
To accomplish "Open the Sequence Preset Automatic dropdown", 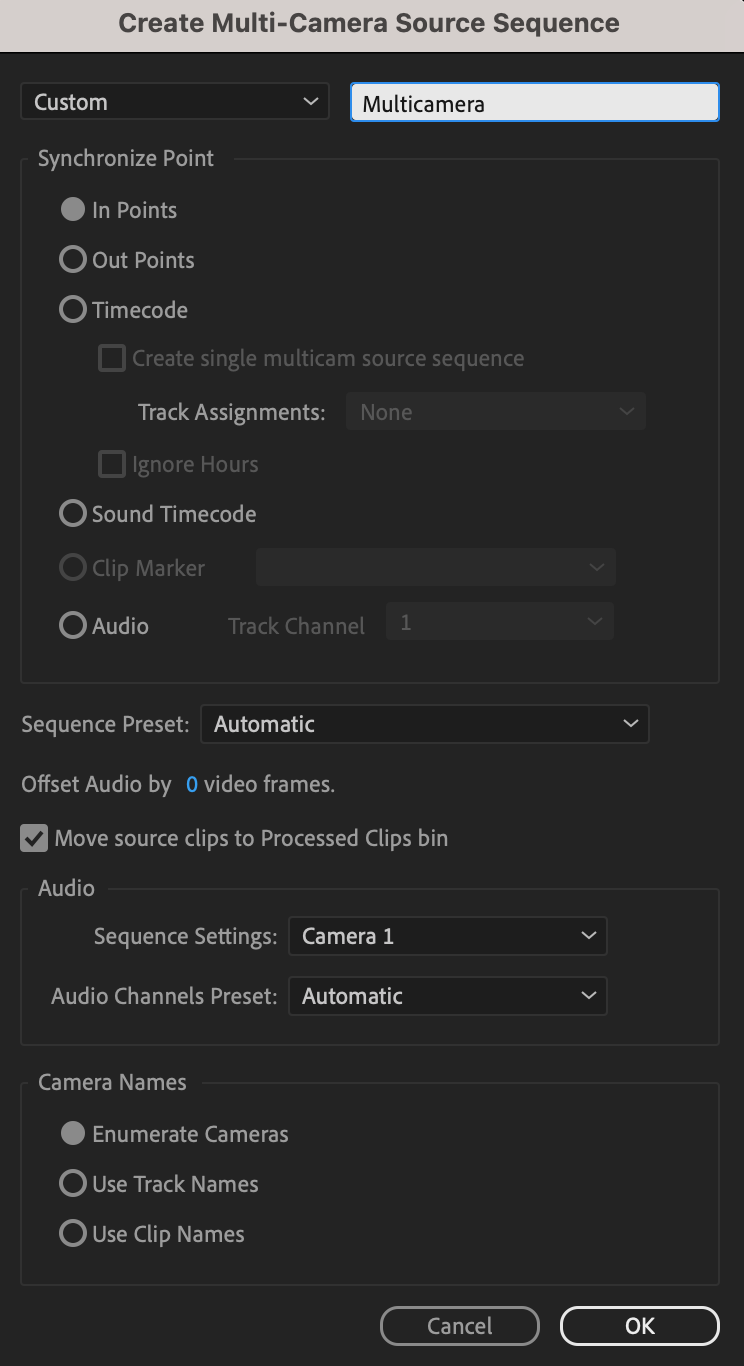I will 425,724.
